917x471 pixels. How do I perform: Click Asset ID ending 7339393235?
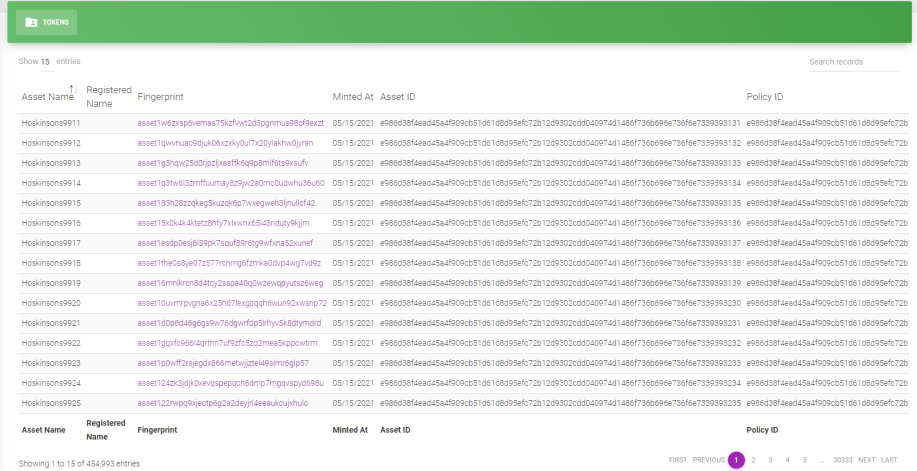pyautogui.click(x=560, y=403)
